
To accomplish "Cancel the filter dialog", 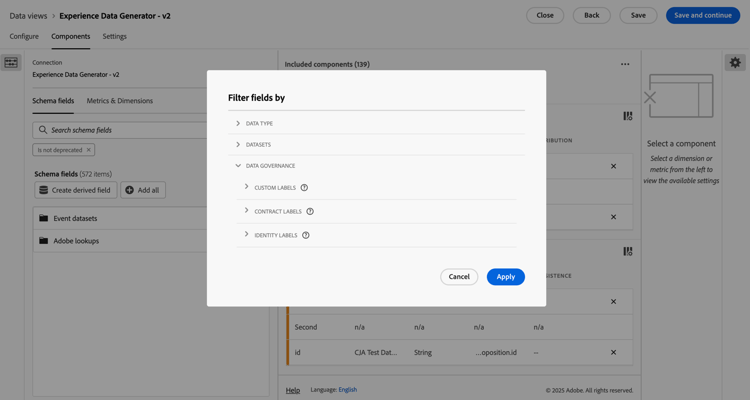I will 459,277.
